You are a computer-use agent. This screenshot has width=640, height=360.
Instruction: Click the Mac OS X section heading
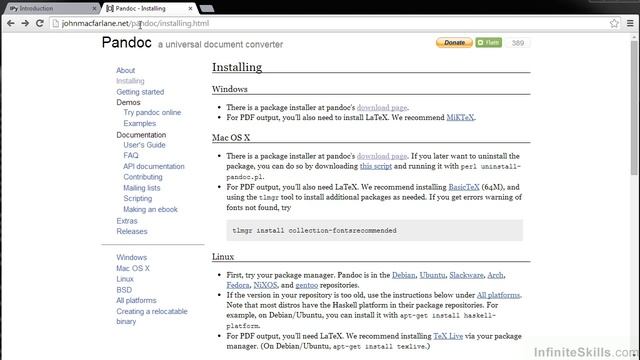point(231,138)
